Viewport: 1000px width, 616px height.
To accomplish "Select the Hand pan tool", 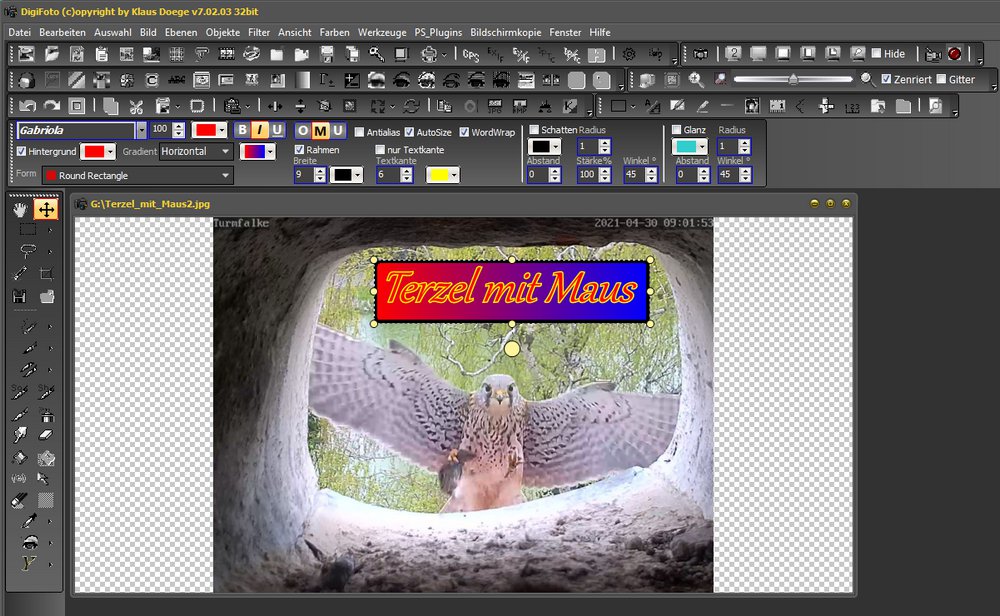I will tap(20, 209).
